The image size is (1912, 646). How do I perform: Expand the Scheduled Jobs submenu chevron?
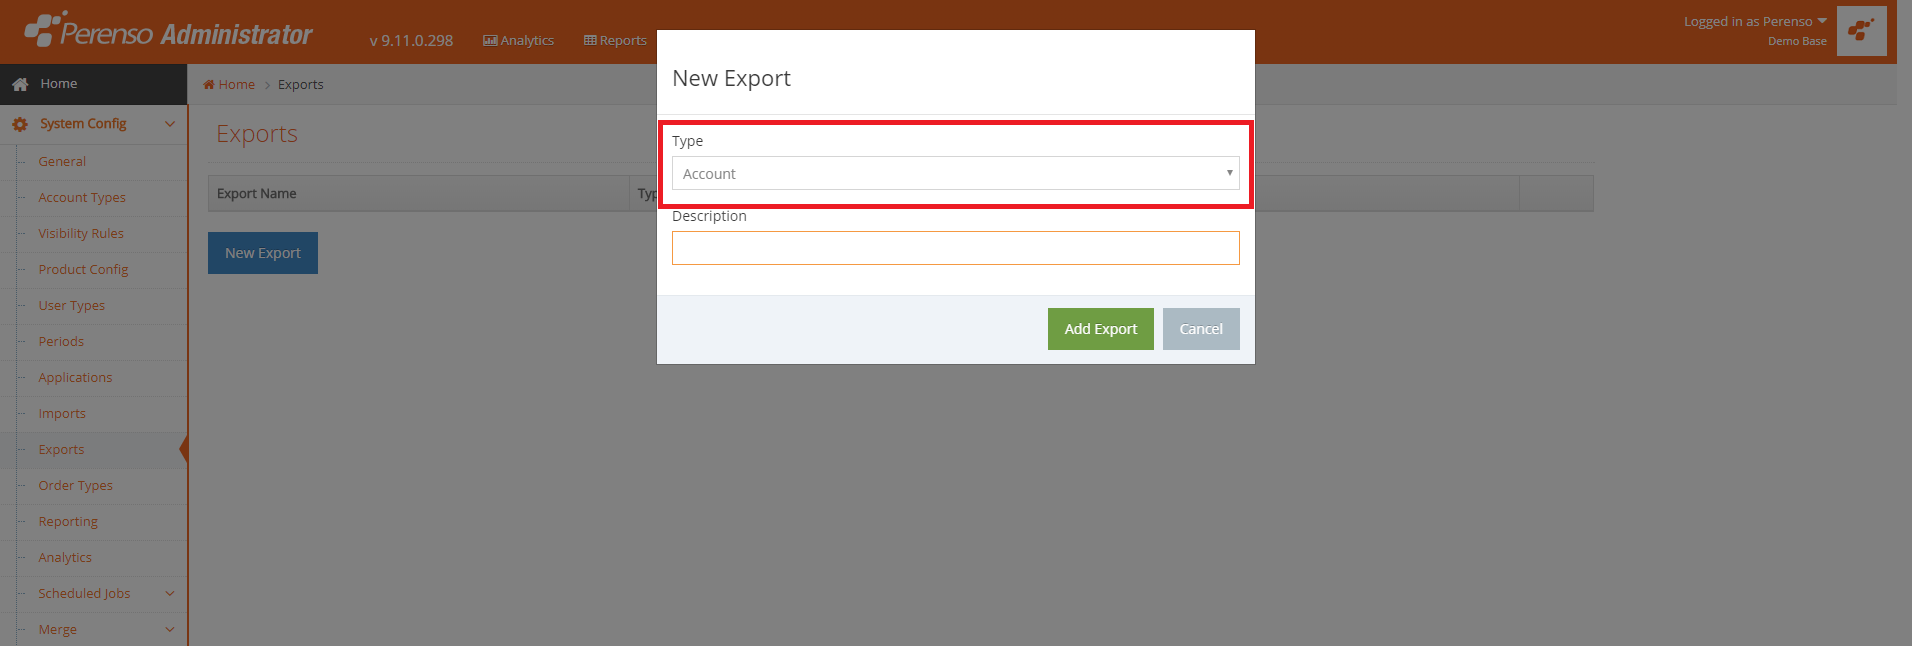[170, 594]
